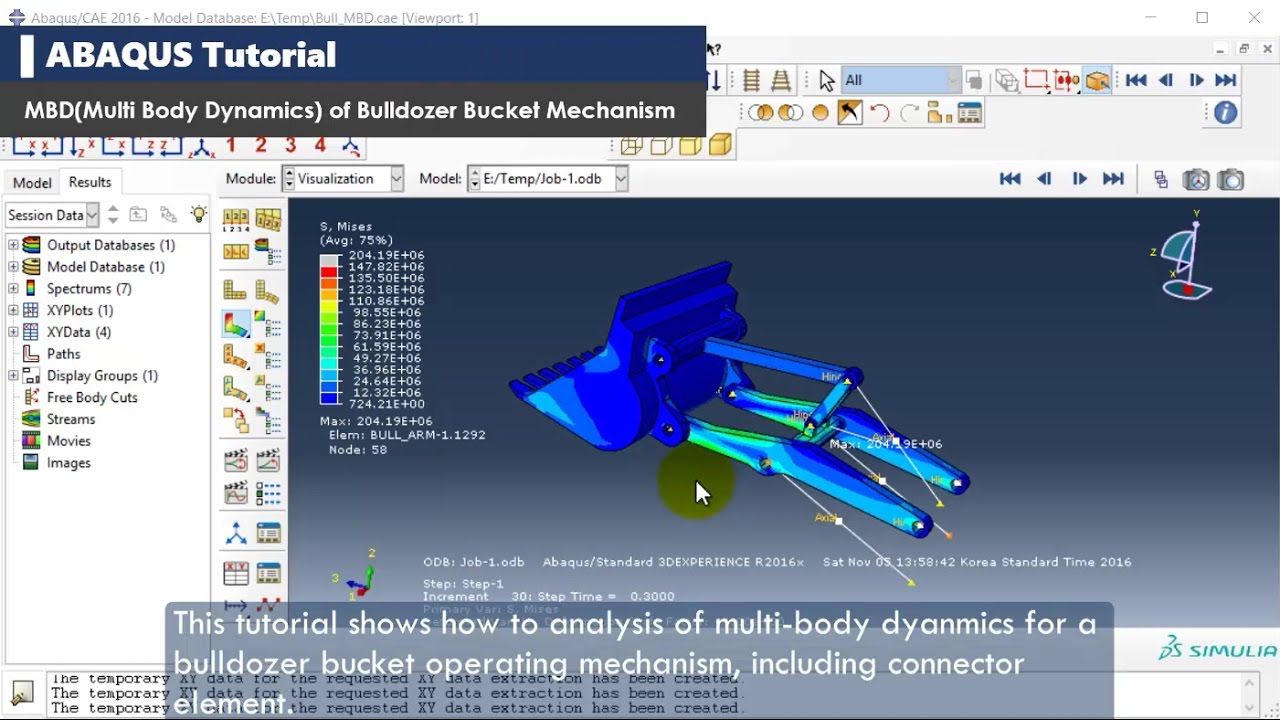The image size is (1280, 720).
Task: Open the Display Group Manager icon
Action: [x=969, y=113]
